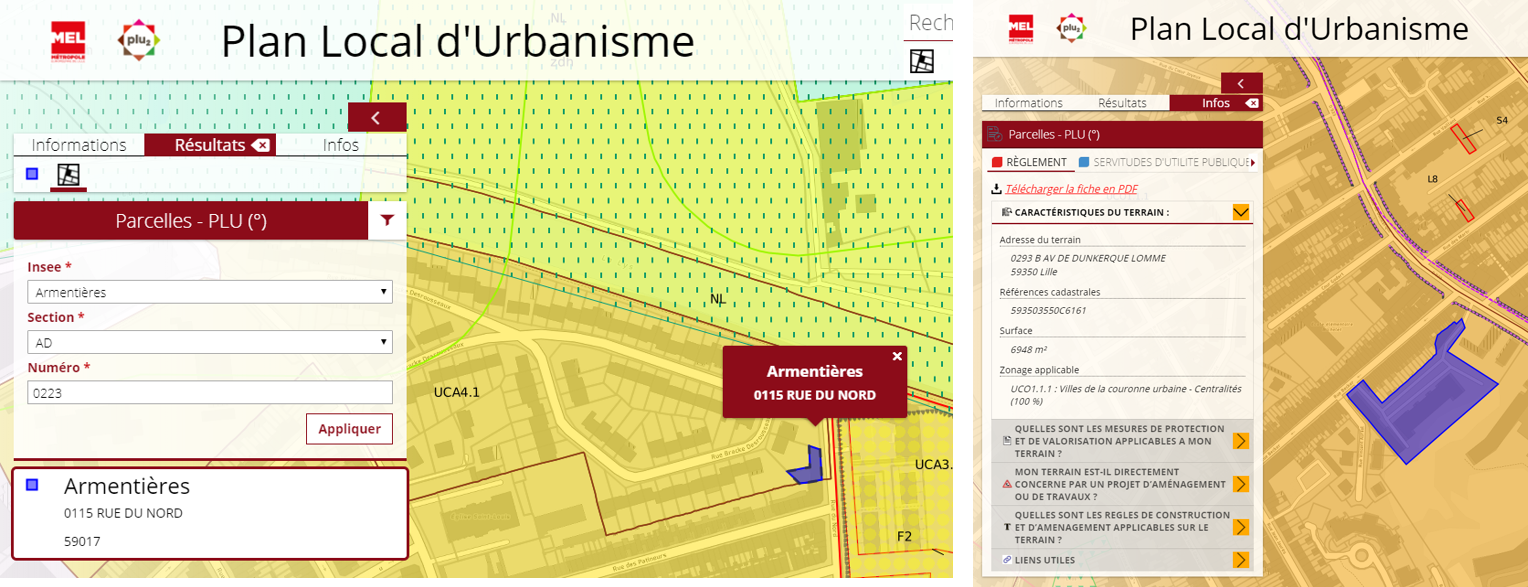Toggle the blue layer square under Informations tab
Image resolution: width=1528 pixels, height=587 pixels.
point(32,174)
